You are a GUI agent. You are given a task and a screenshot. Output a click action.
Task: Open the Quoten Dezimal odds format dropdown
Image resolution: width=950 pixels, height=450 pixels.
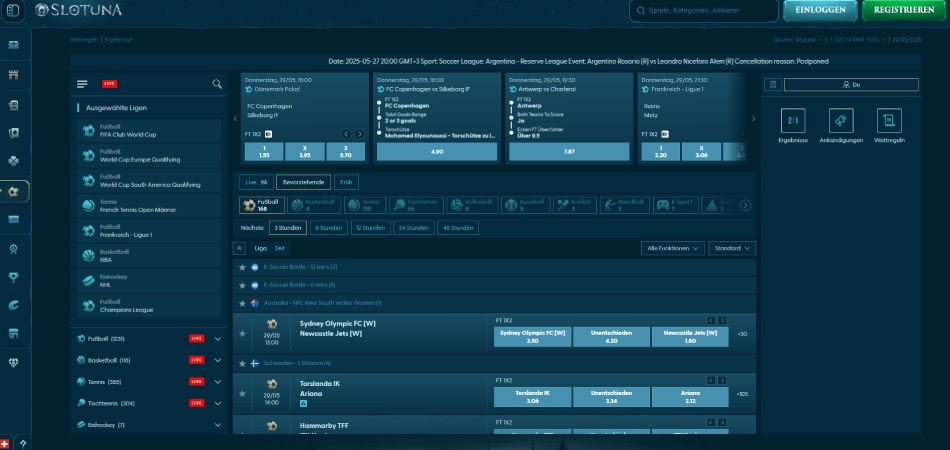point(797,39)
